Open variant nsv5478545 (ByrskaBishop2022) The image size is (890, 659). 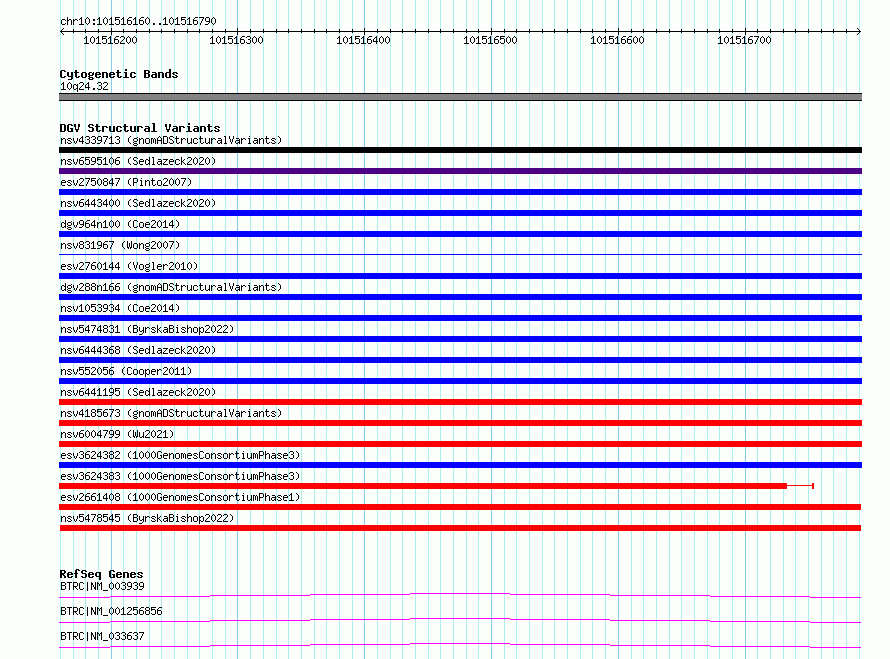click(147, 518)
